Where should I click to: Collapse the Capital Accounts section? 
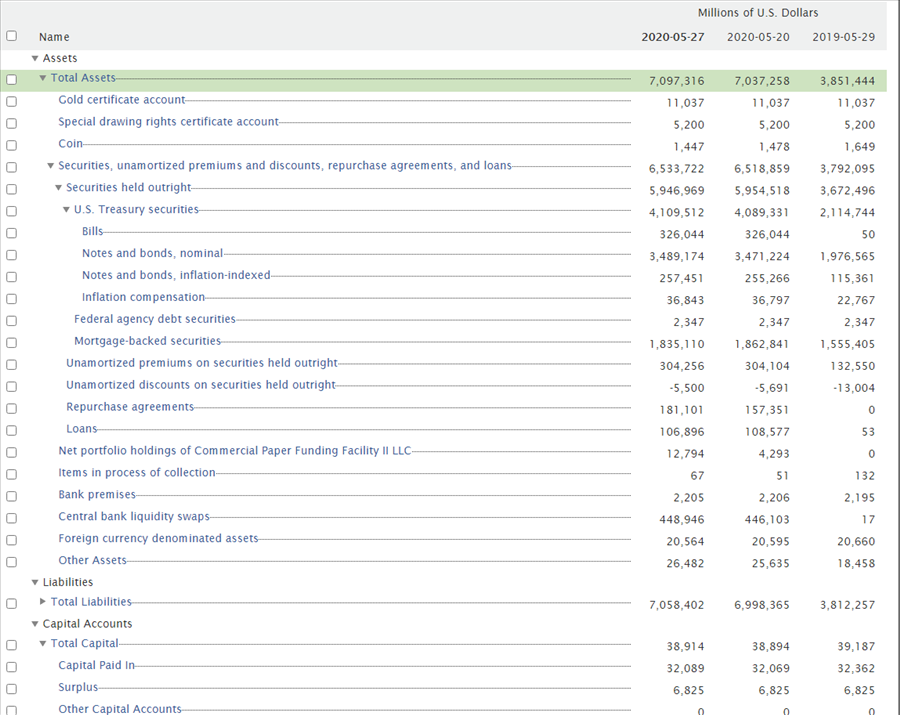pyautogui.click(x=35, y=624)
